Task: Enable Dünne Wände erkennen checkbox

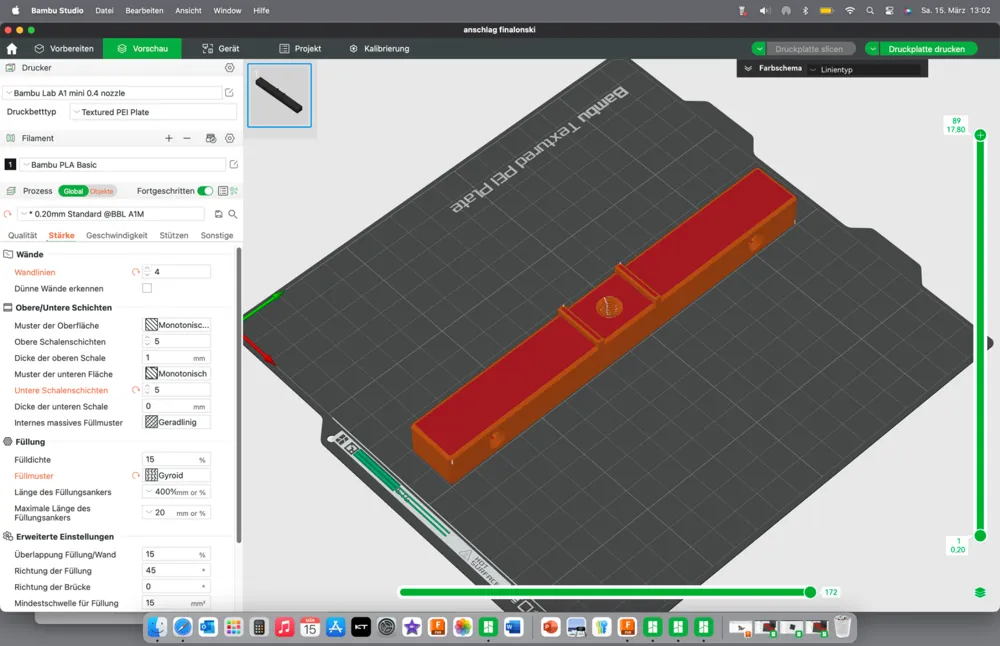Action: 147,288
